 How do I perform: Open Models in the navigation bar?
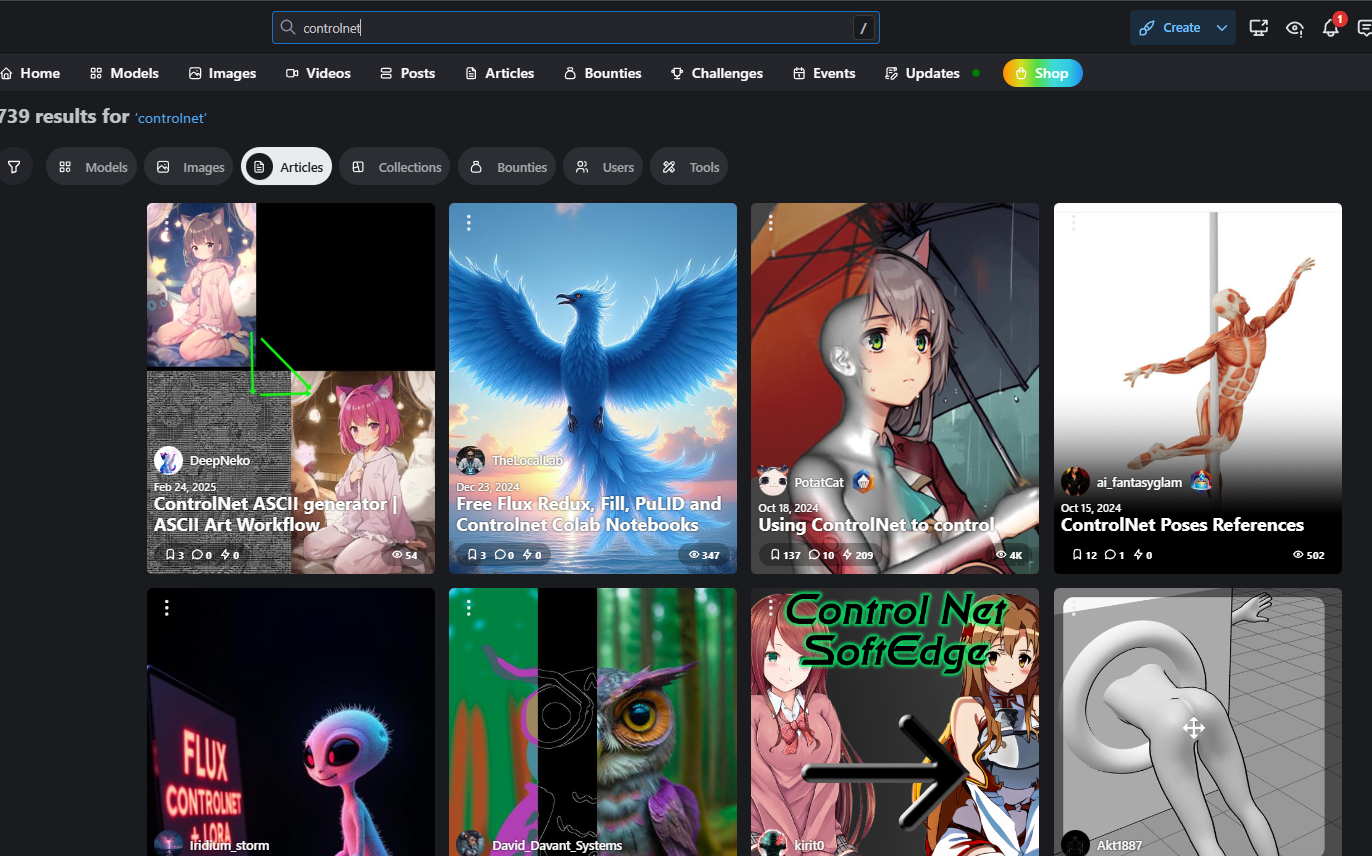pyautogui.click(x=124, y=73)
